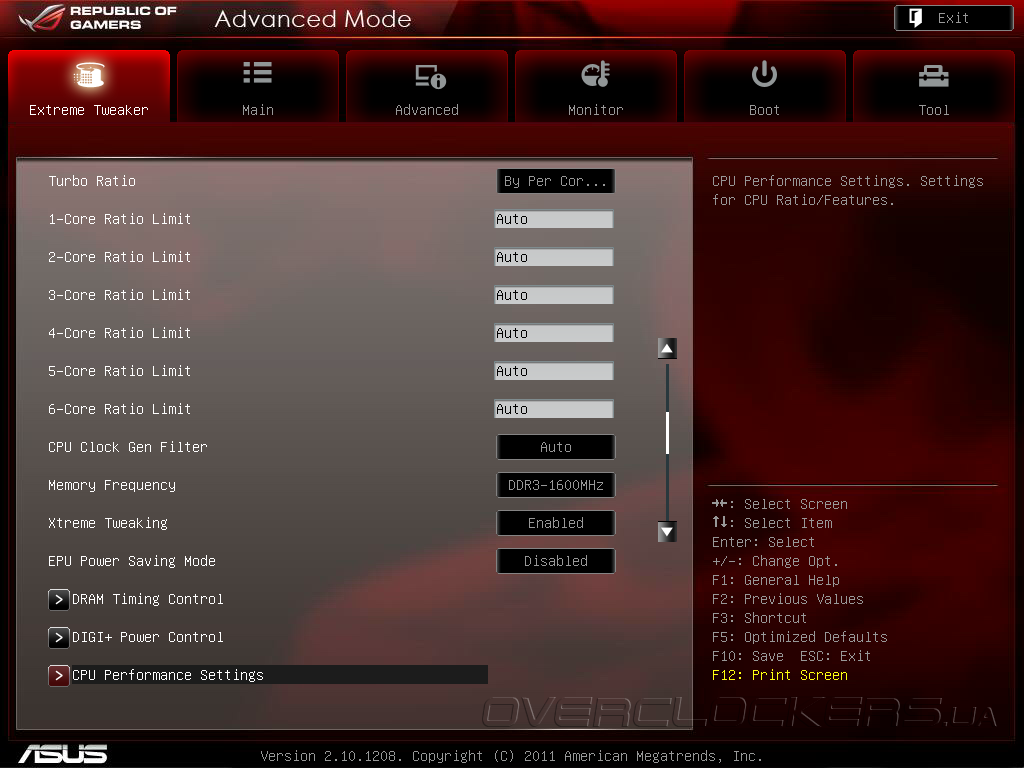Image resolution: width=1024 pixels, height=768 pixels.
Task: Click the 1-Core Ratio Limit label
Action: [120, 219]
